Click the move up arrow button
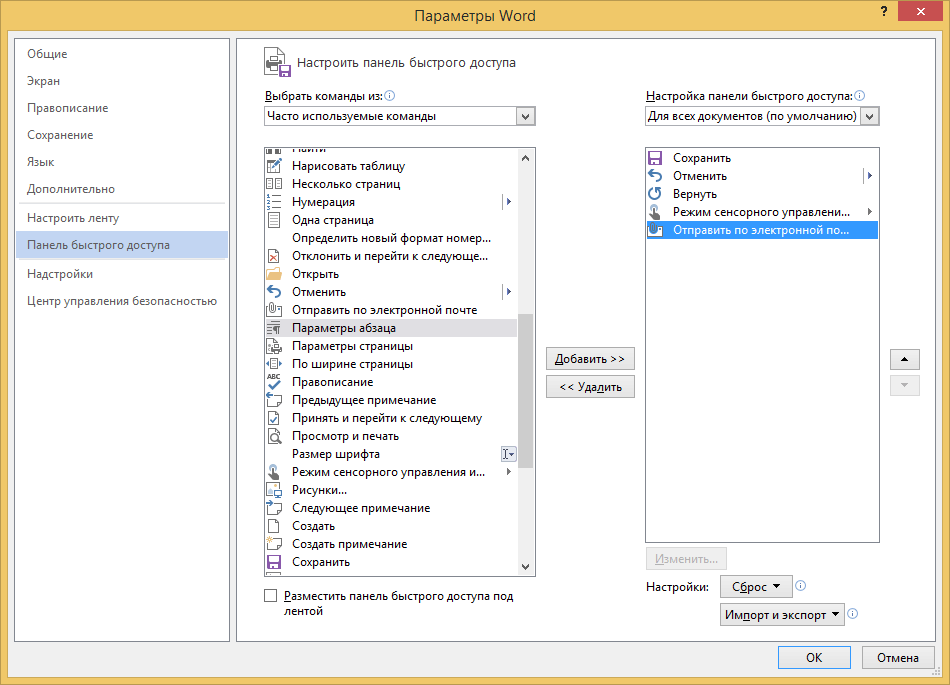 (904, 359)
